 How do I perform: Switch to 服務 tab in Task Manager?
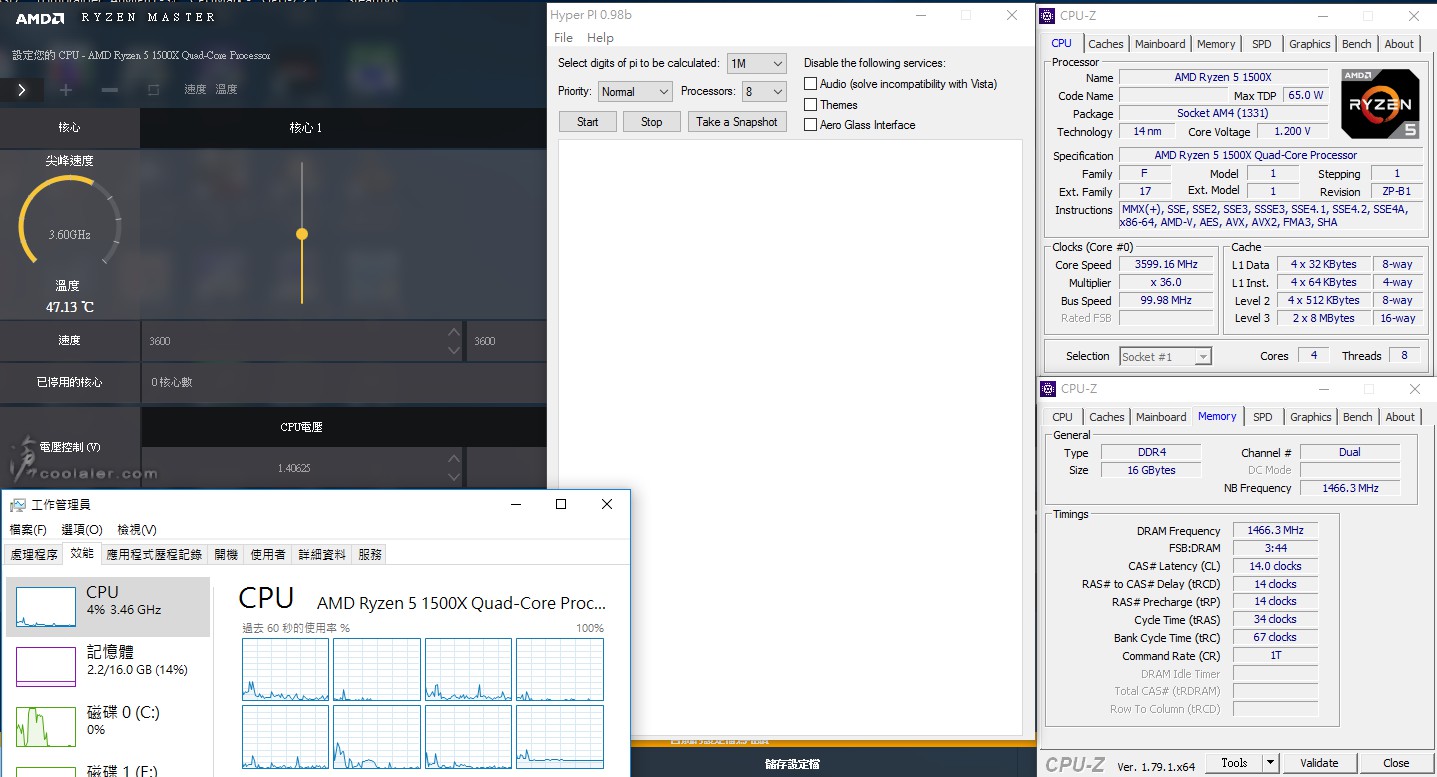(369, 554)
